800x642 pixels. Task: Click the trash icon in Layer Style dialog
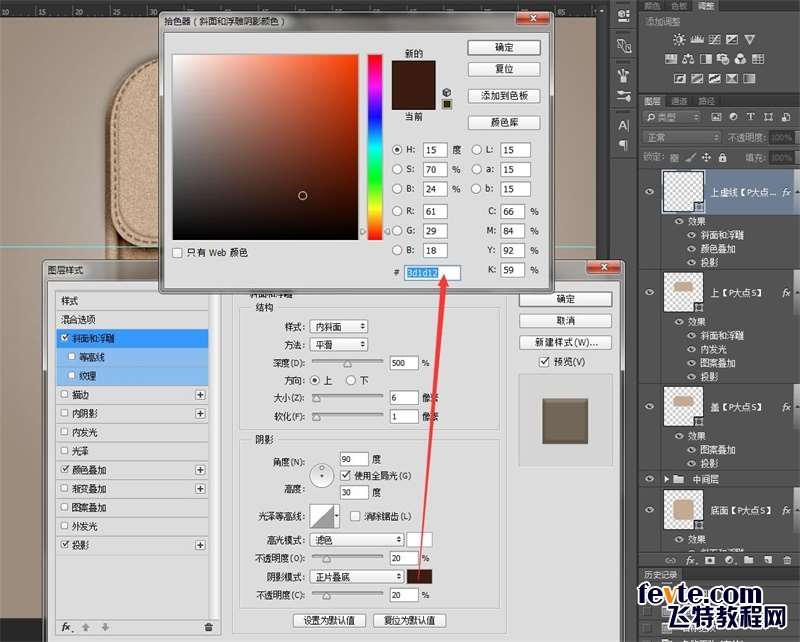click(x=208, y=627)
